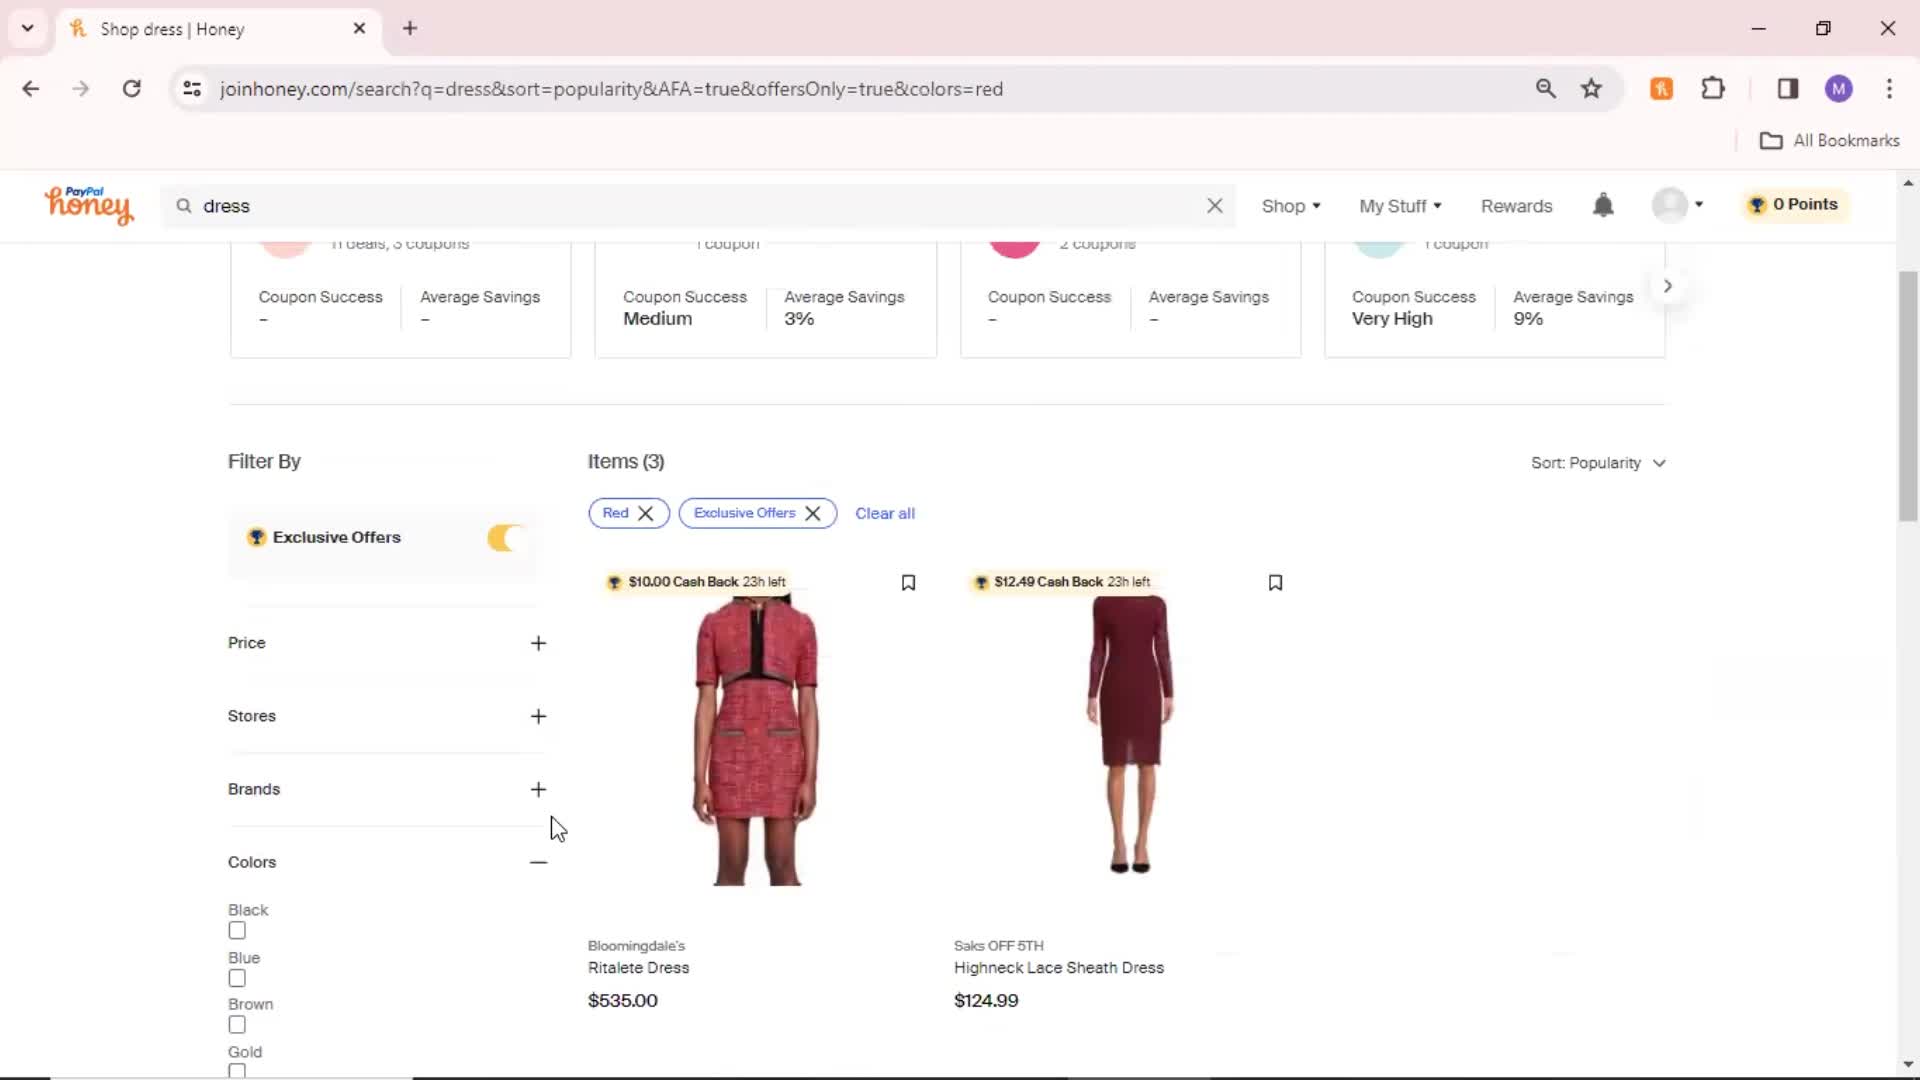This screenshot has width=1920, height=1080.
Task: Show next stores with carousel arrow
Action: 1667,286
